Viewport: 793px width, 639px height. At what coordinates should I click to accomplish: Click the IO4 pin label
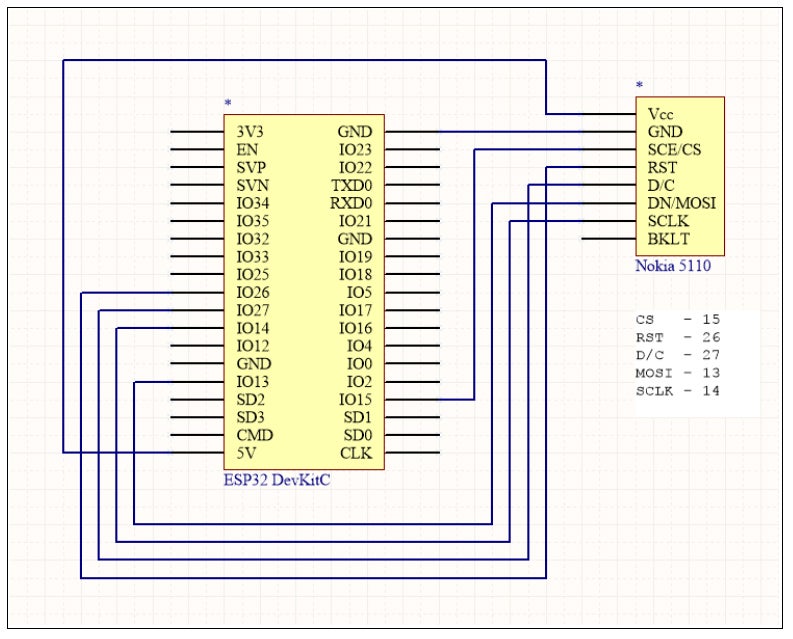360,346
